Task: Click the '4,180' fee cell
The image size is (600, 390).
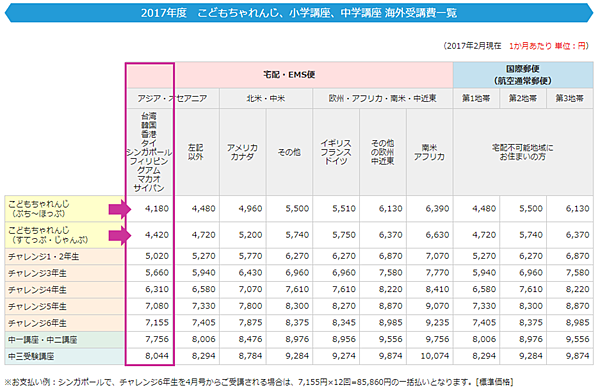Action: [x=157, y=209]
